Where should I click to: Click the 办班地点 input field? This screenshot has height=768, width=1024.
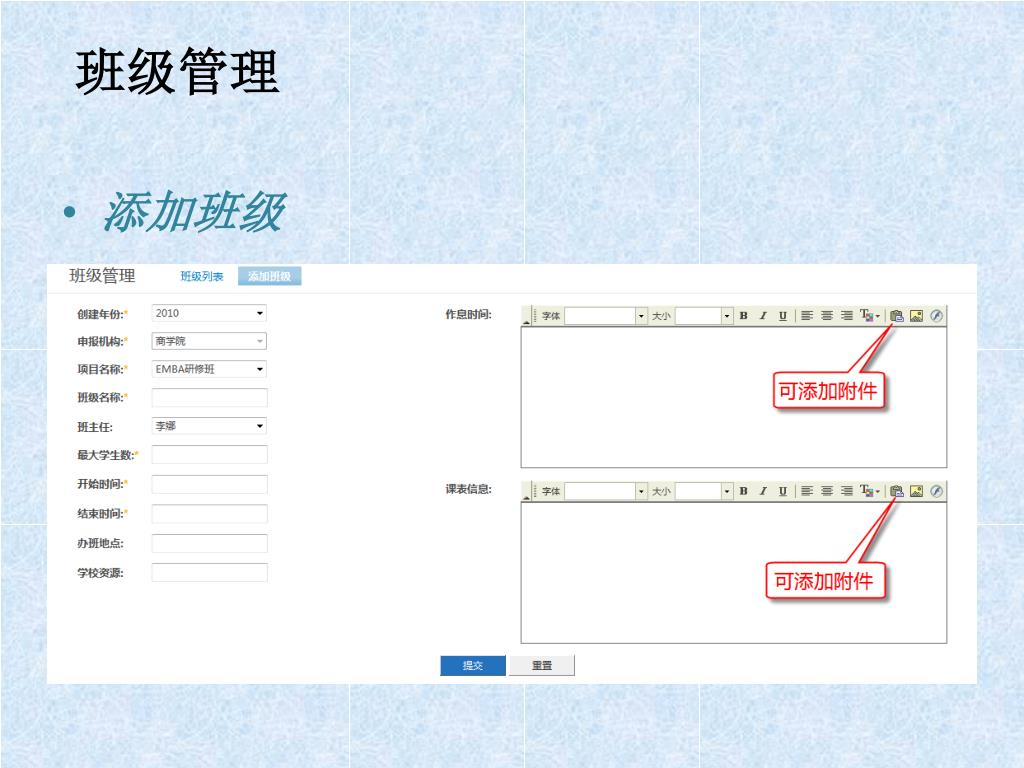click(x=209, y=543)
